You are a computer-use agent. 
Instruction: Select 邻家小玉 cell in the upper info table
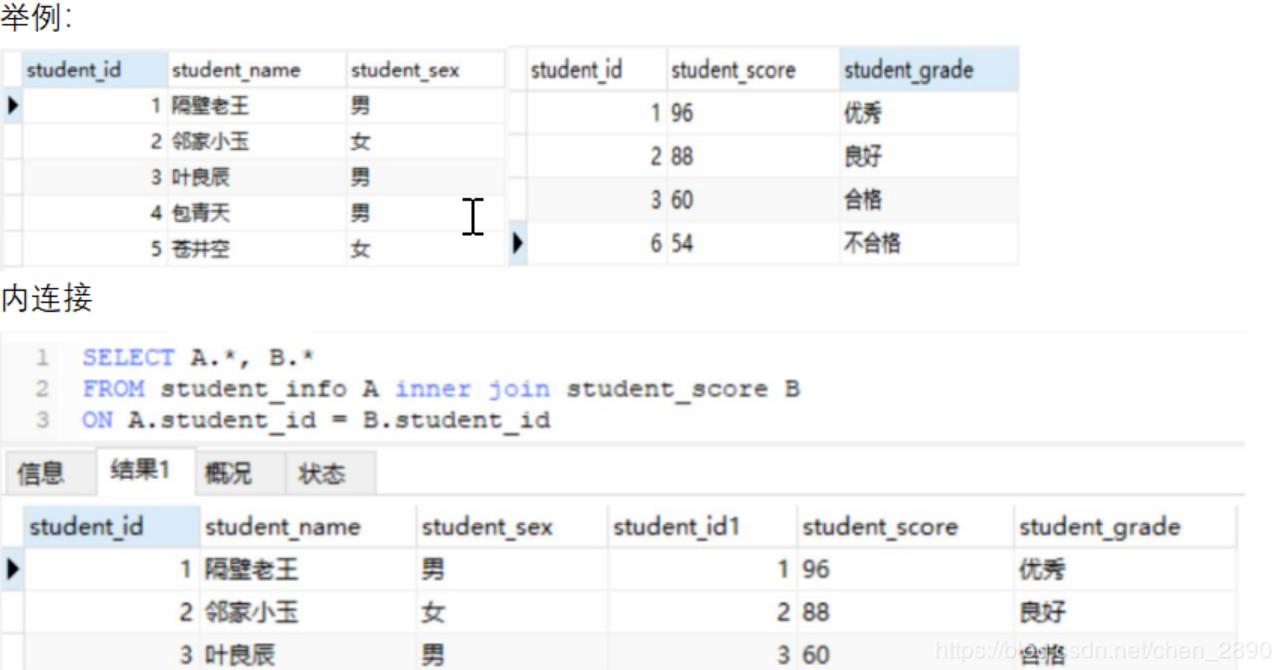coord(257,142)
